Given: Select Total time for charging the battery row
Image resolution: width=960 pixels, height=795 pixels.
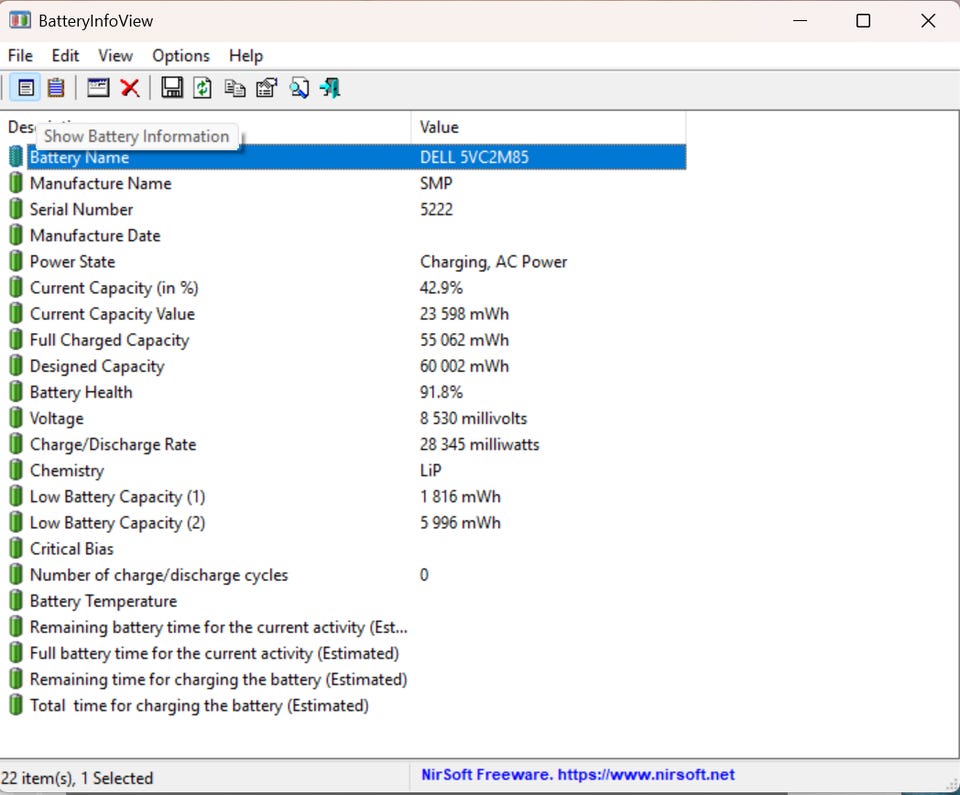Looking at the screenshot, I should (x=347, y=706).
